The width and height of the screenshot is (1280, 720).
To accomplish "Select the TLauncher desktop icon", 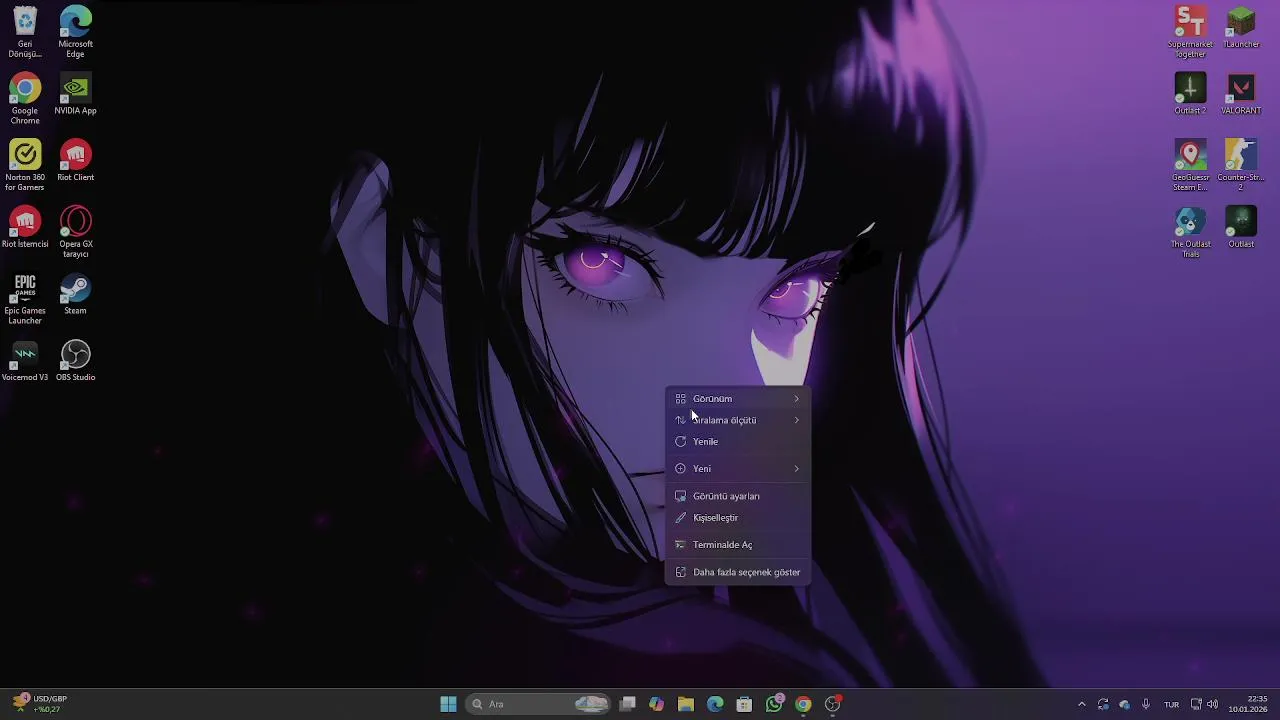I will 1241,27.
